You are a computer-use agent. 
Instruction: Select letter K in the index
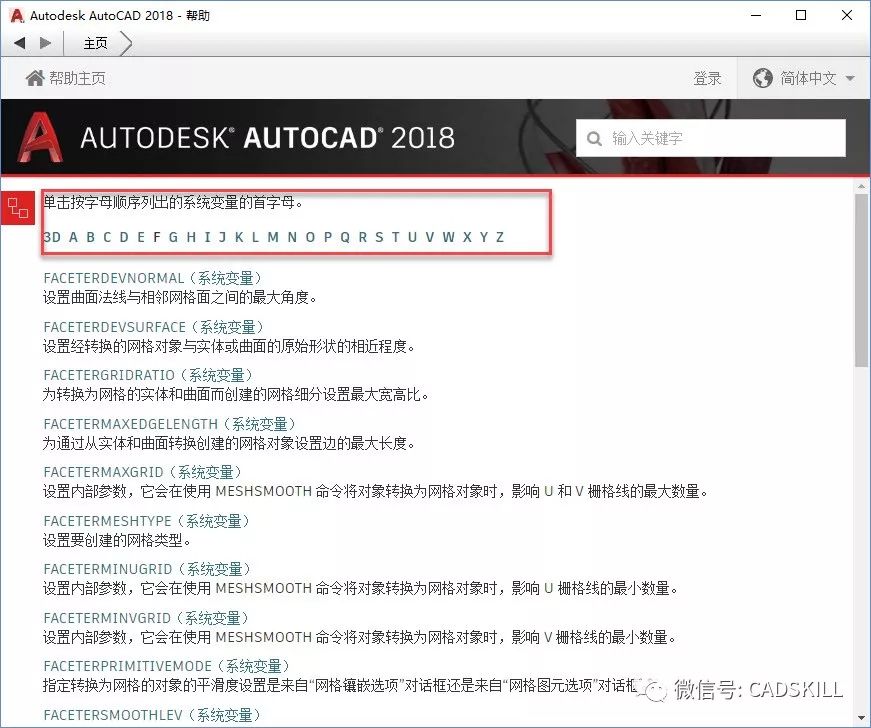(x=239, y=237)
